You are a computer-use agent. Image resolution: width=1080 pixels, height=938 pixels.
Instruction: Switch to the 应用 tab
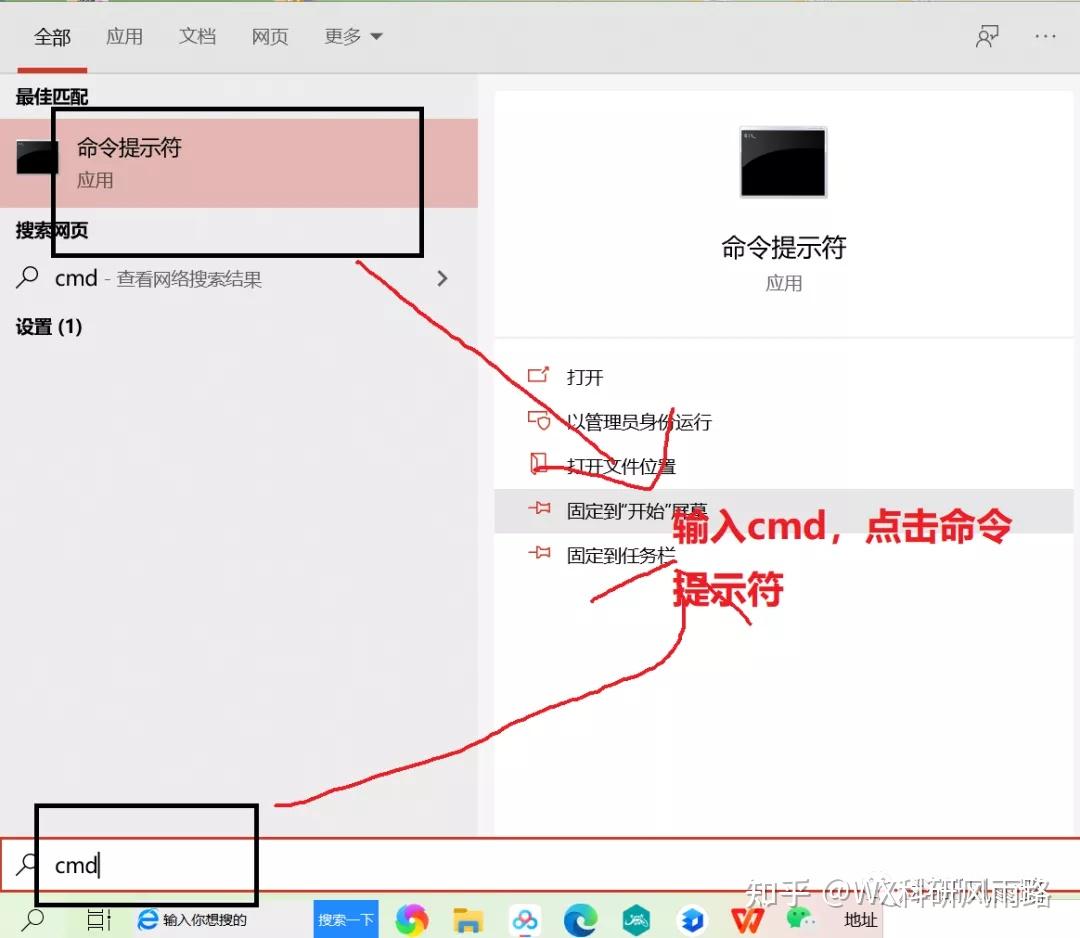click(x=125, y=36)
